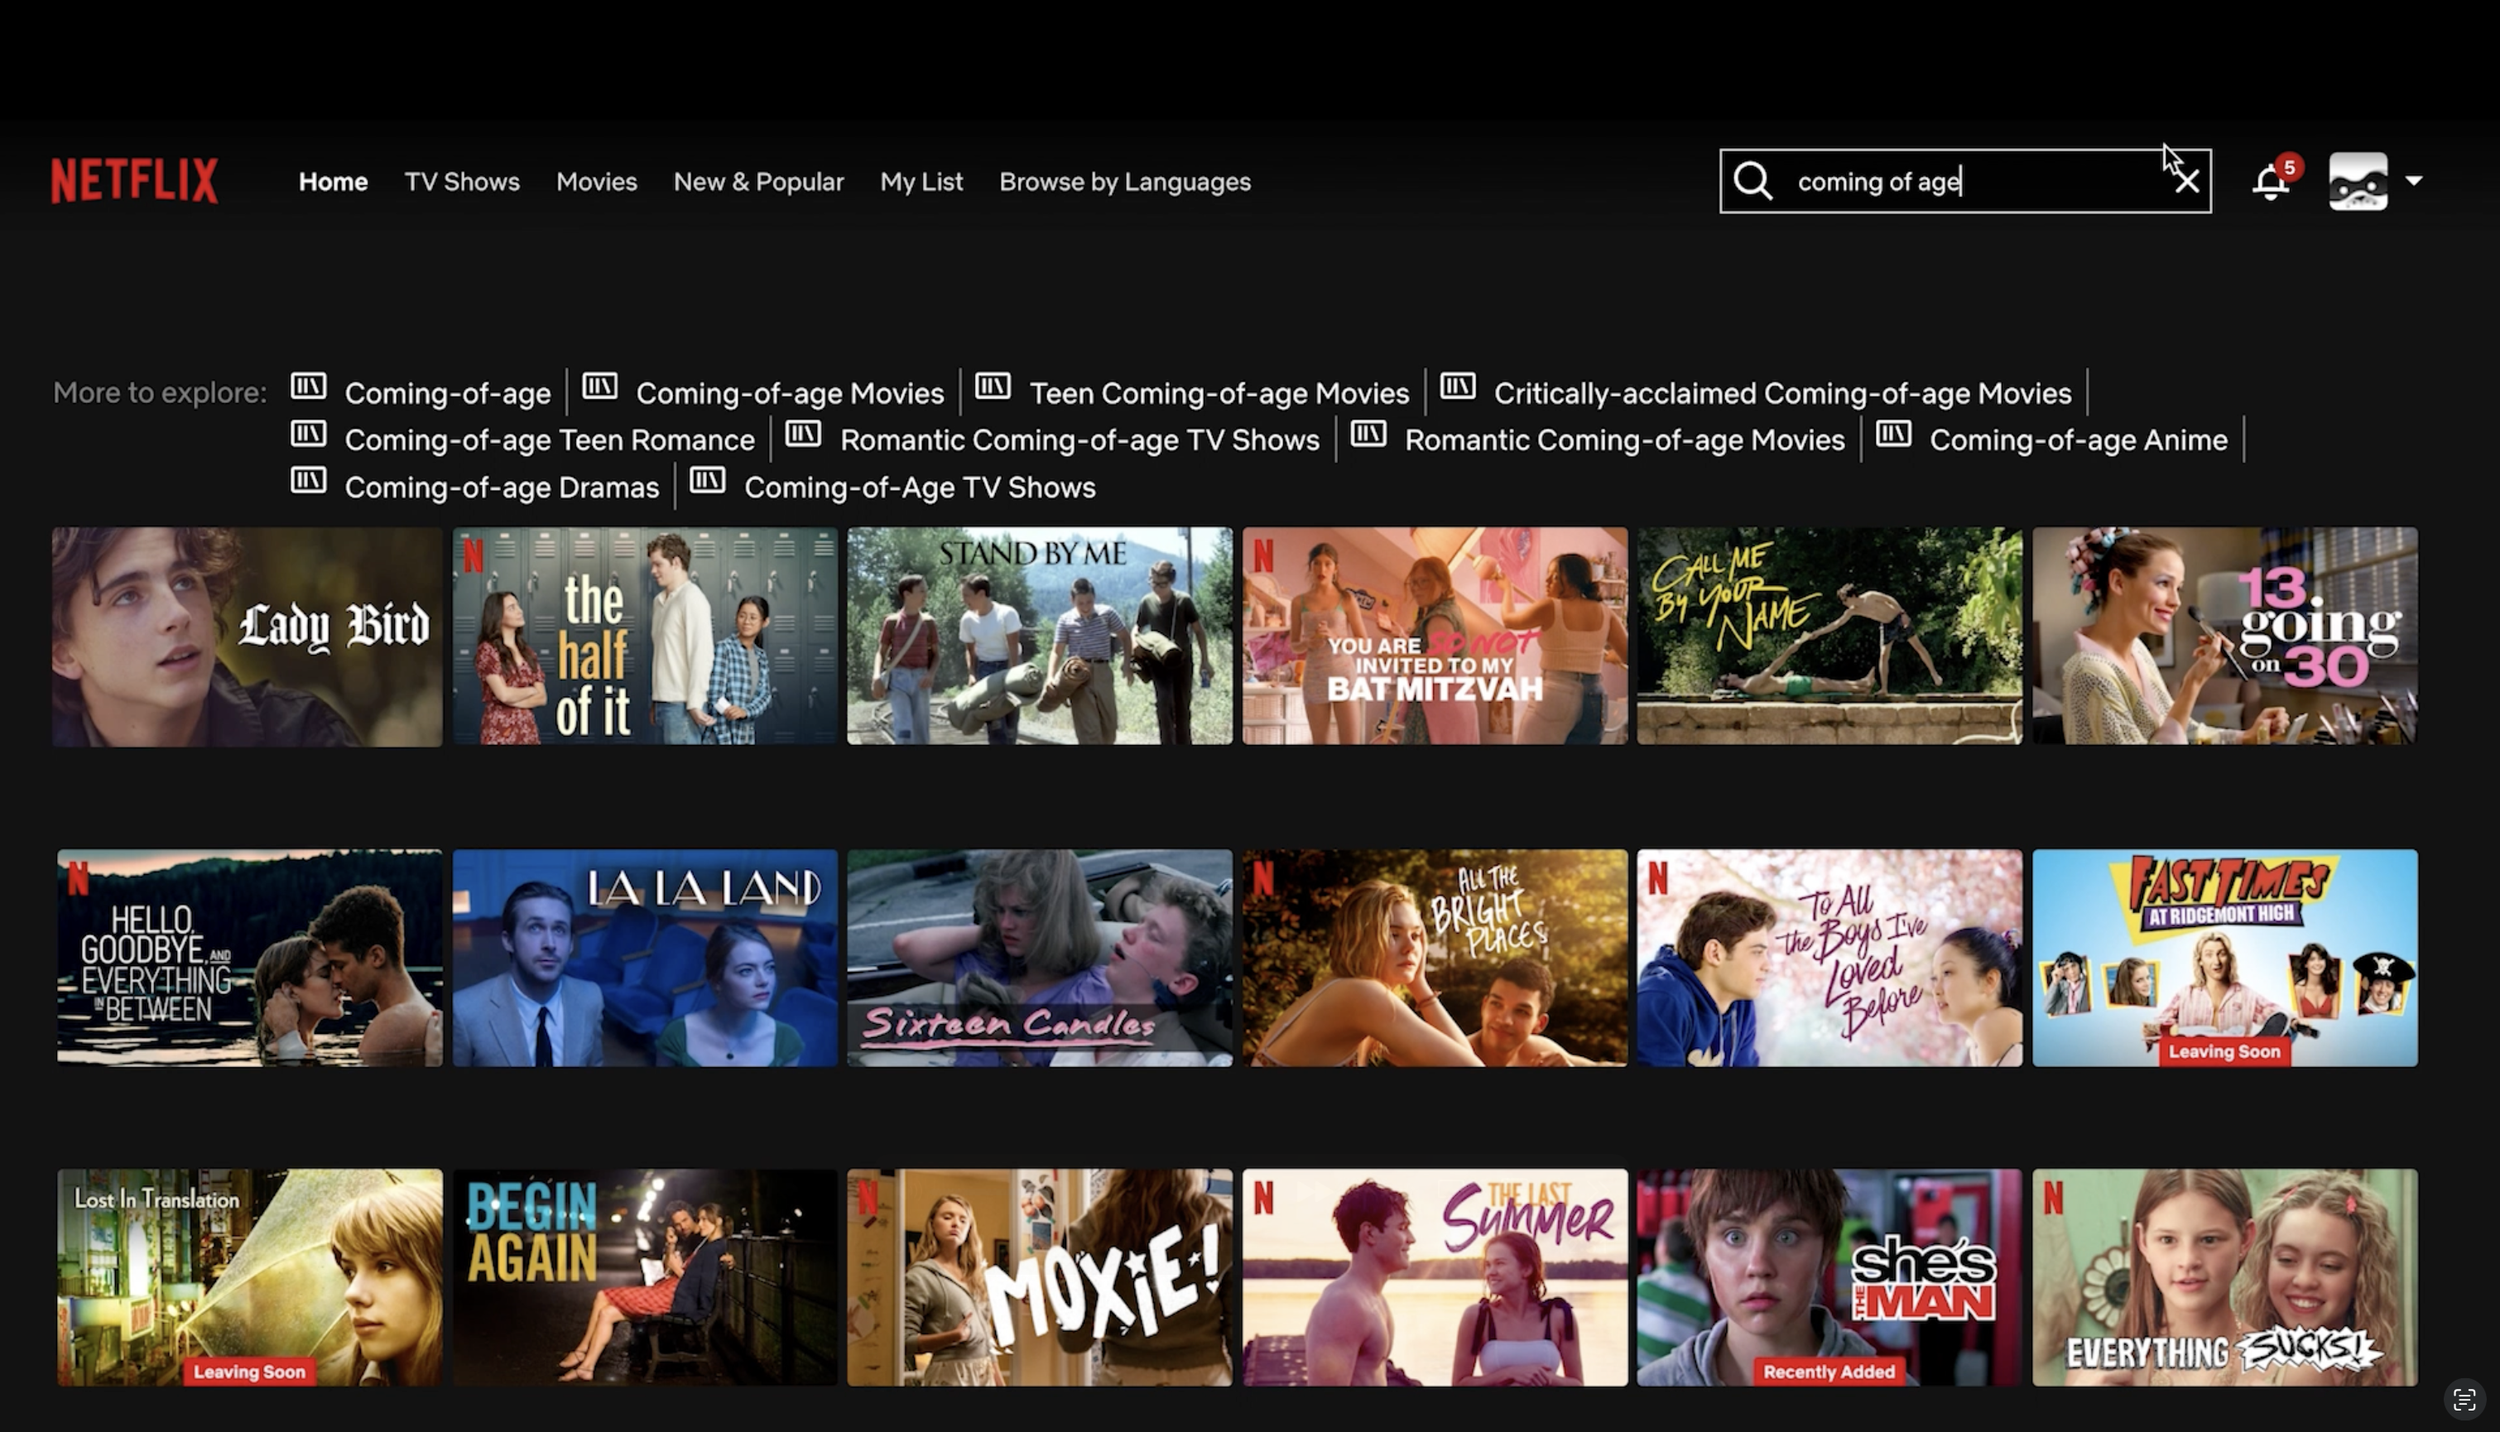Explore Teen Coming-of-age Movies link
The height and width of the screenshot is (1432, 2500).
tap(1219, 394)
